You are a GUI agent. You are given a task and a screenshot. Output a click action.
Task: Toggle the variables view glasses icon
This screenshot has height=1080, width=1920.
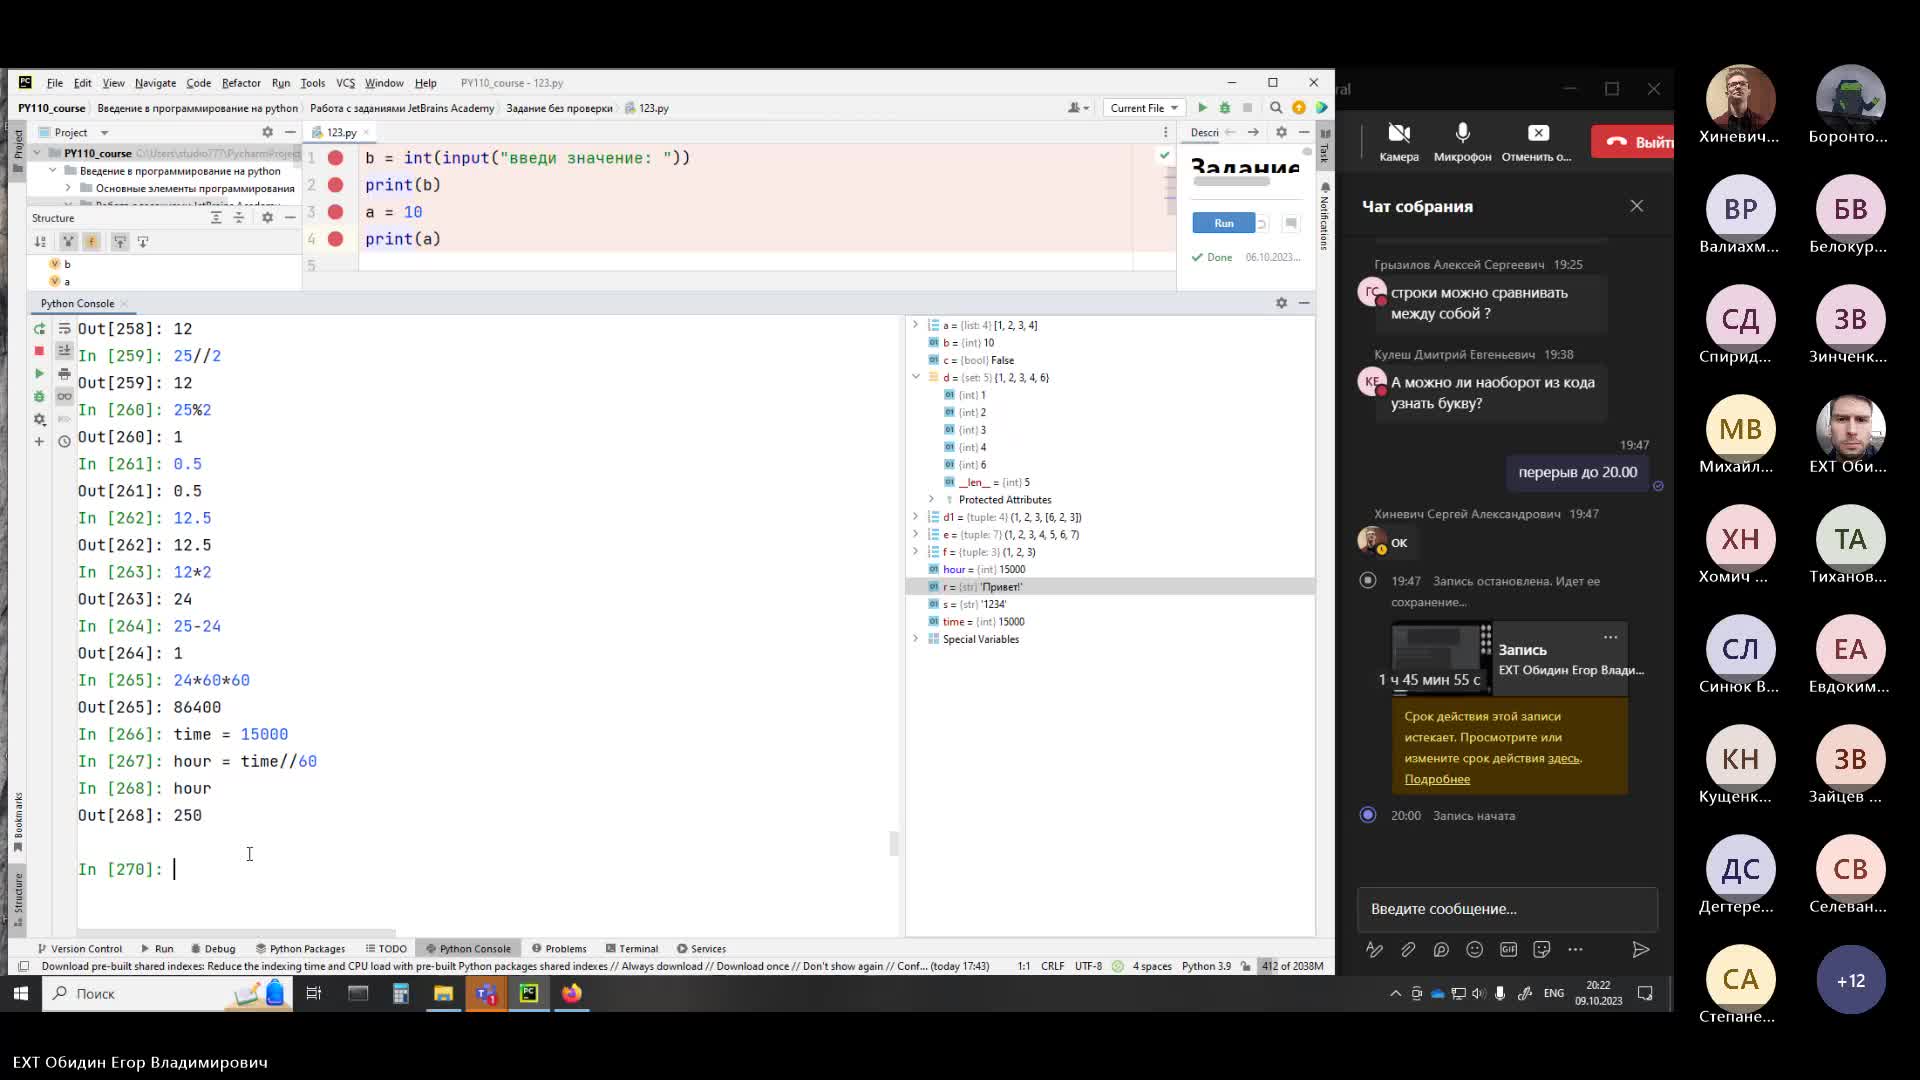click(x=64, y=396)
